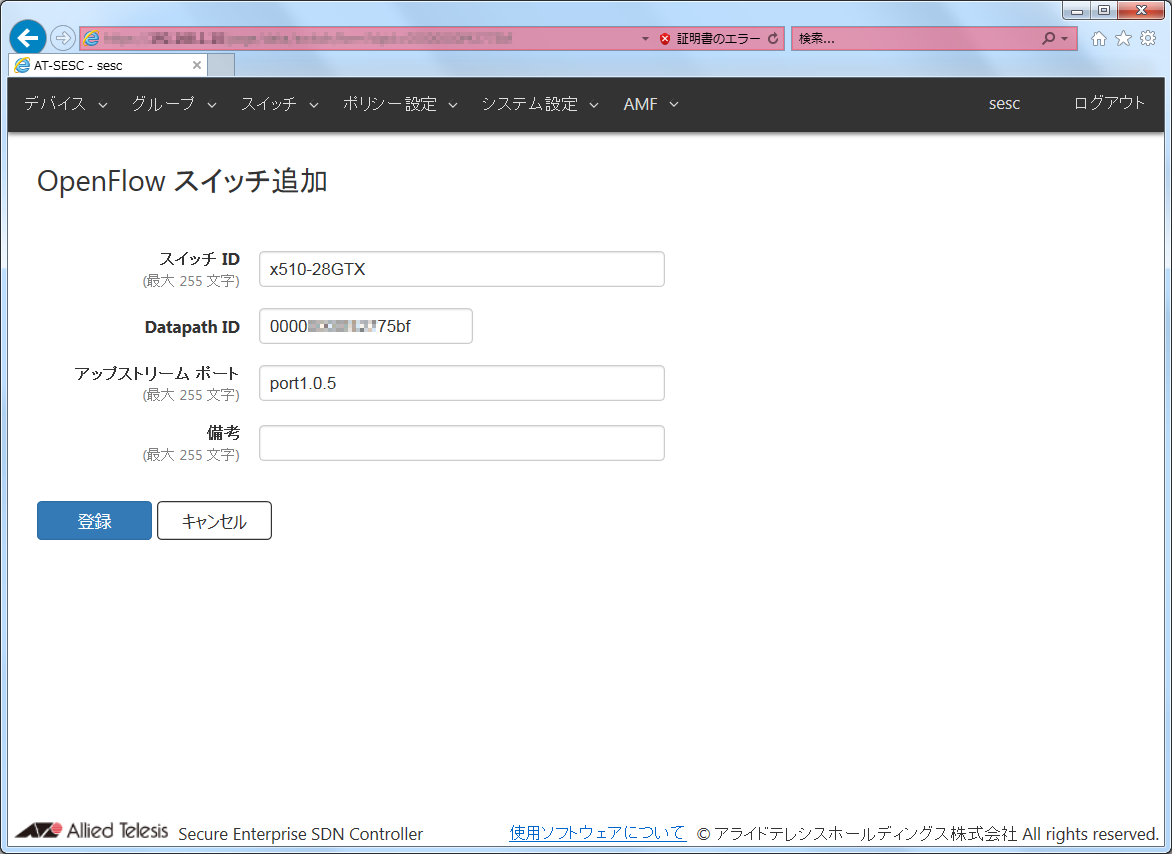1172x854 pixels.
Task: Open the AMF menu
Action: click(651, 104)
